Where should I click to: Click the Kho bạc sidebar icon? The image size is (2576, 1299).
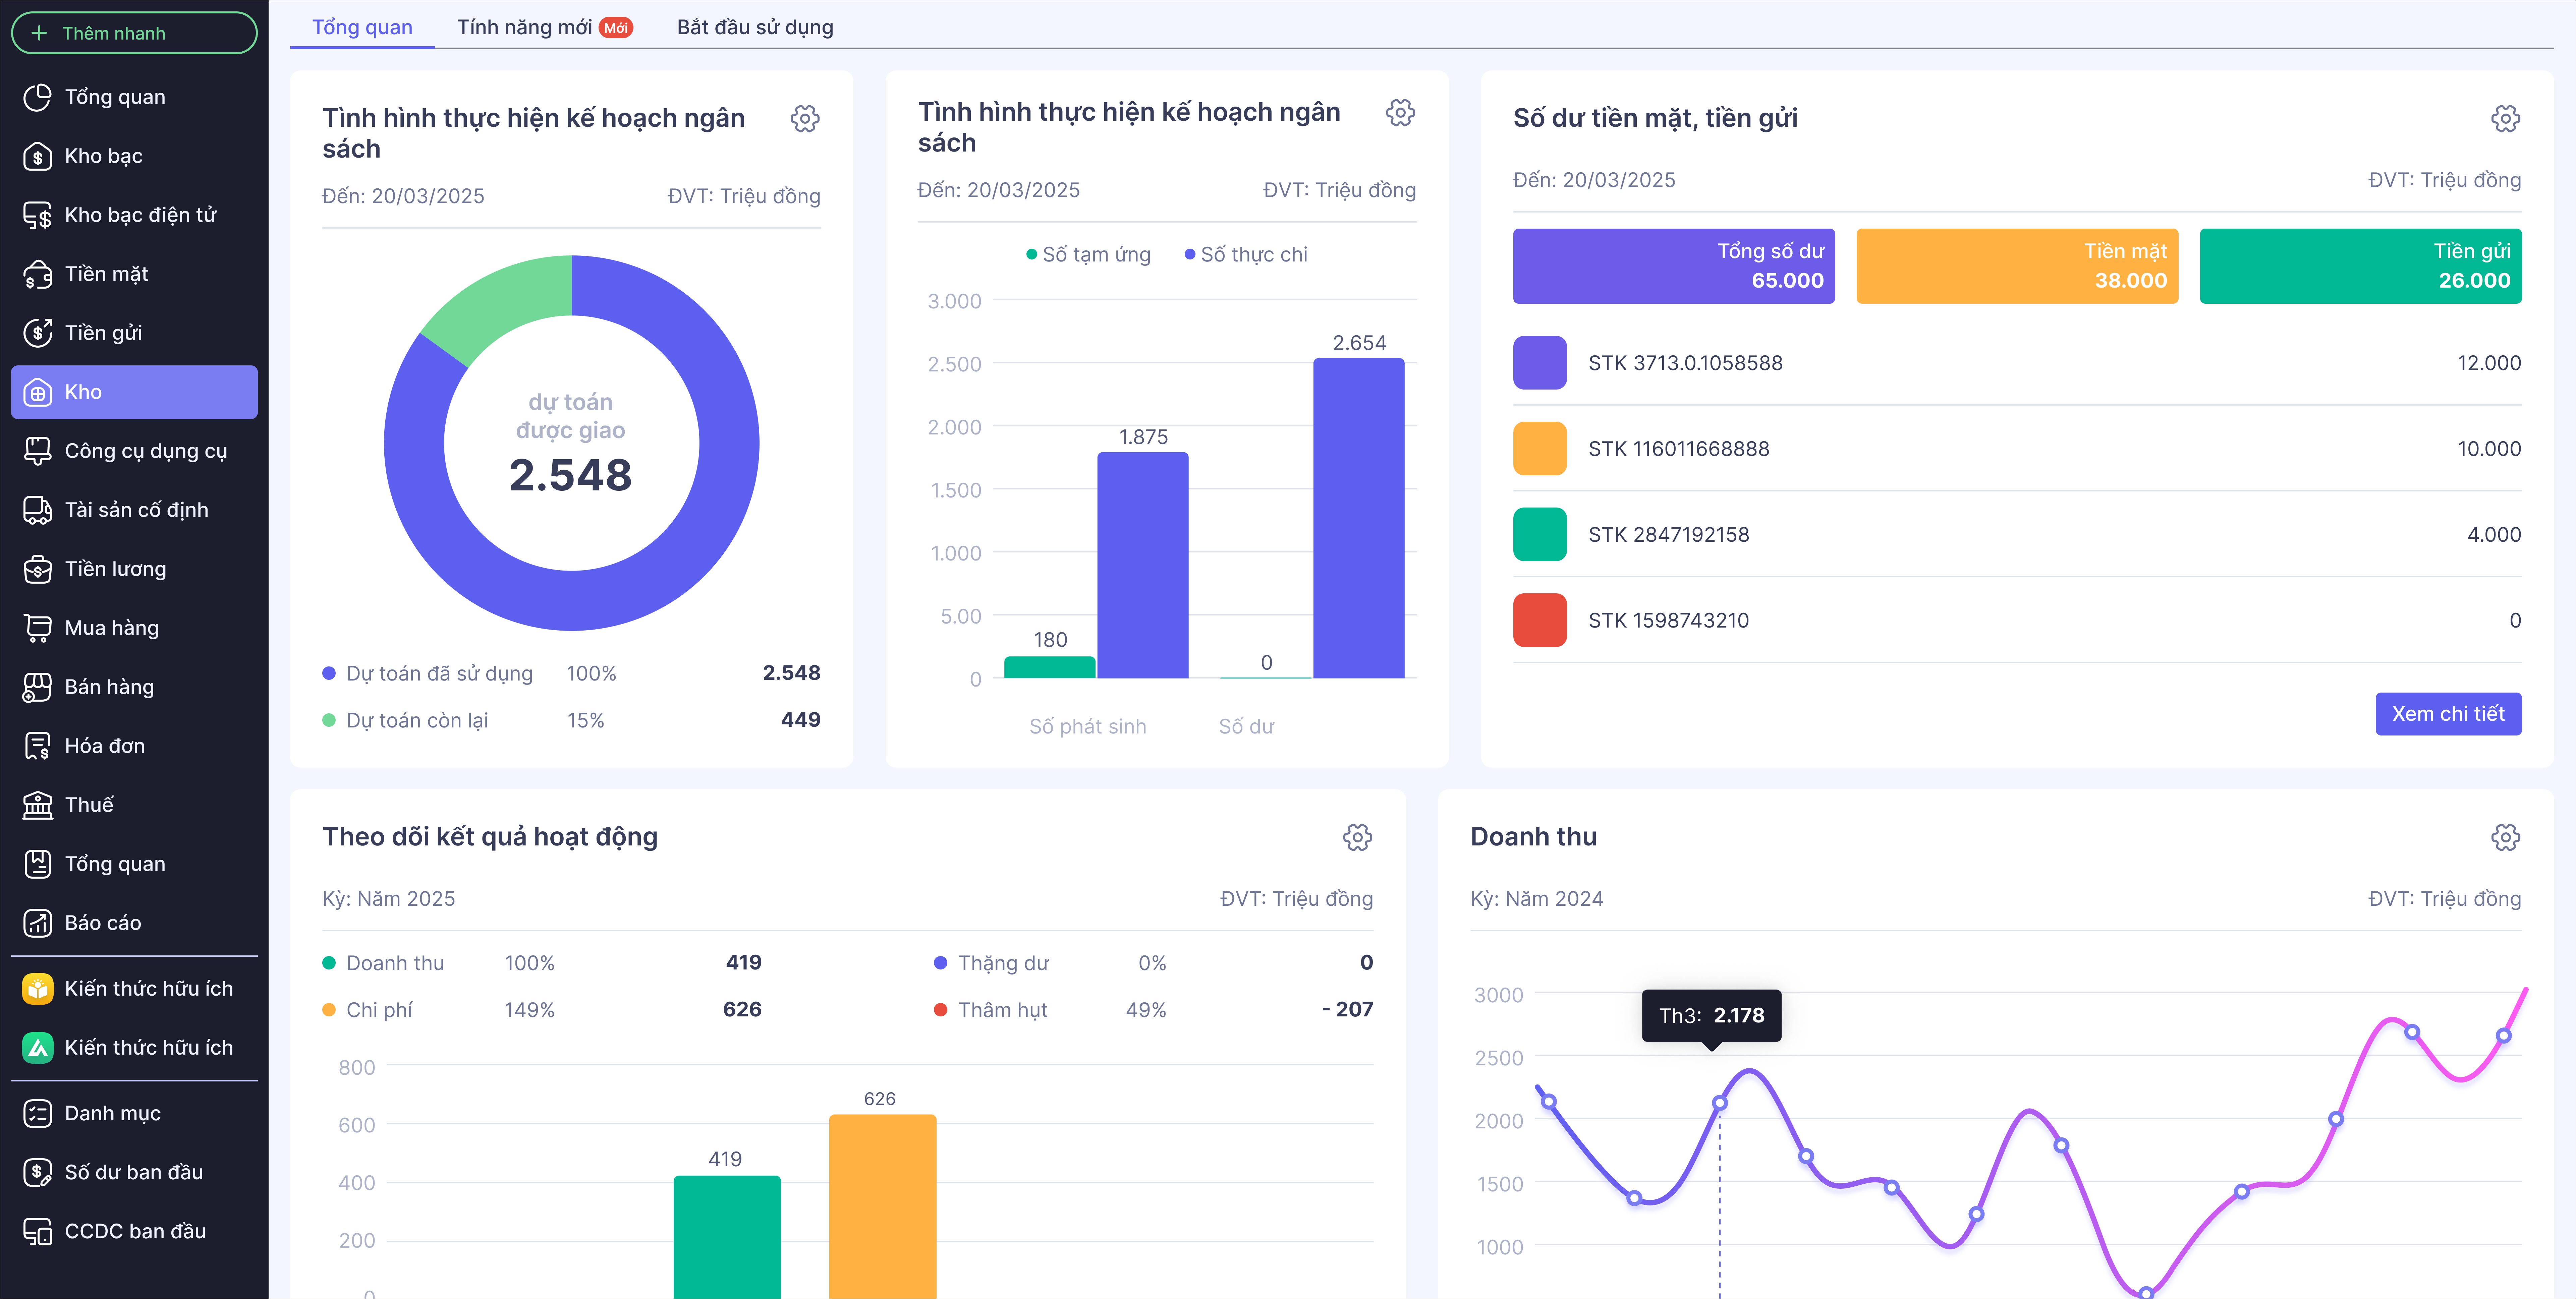[37, 156]
